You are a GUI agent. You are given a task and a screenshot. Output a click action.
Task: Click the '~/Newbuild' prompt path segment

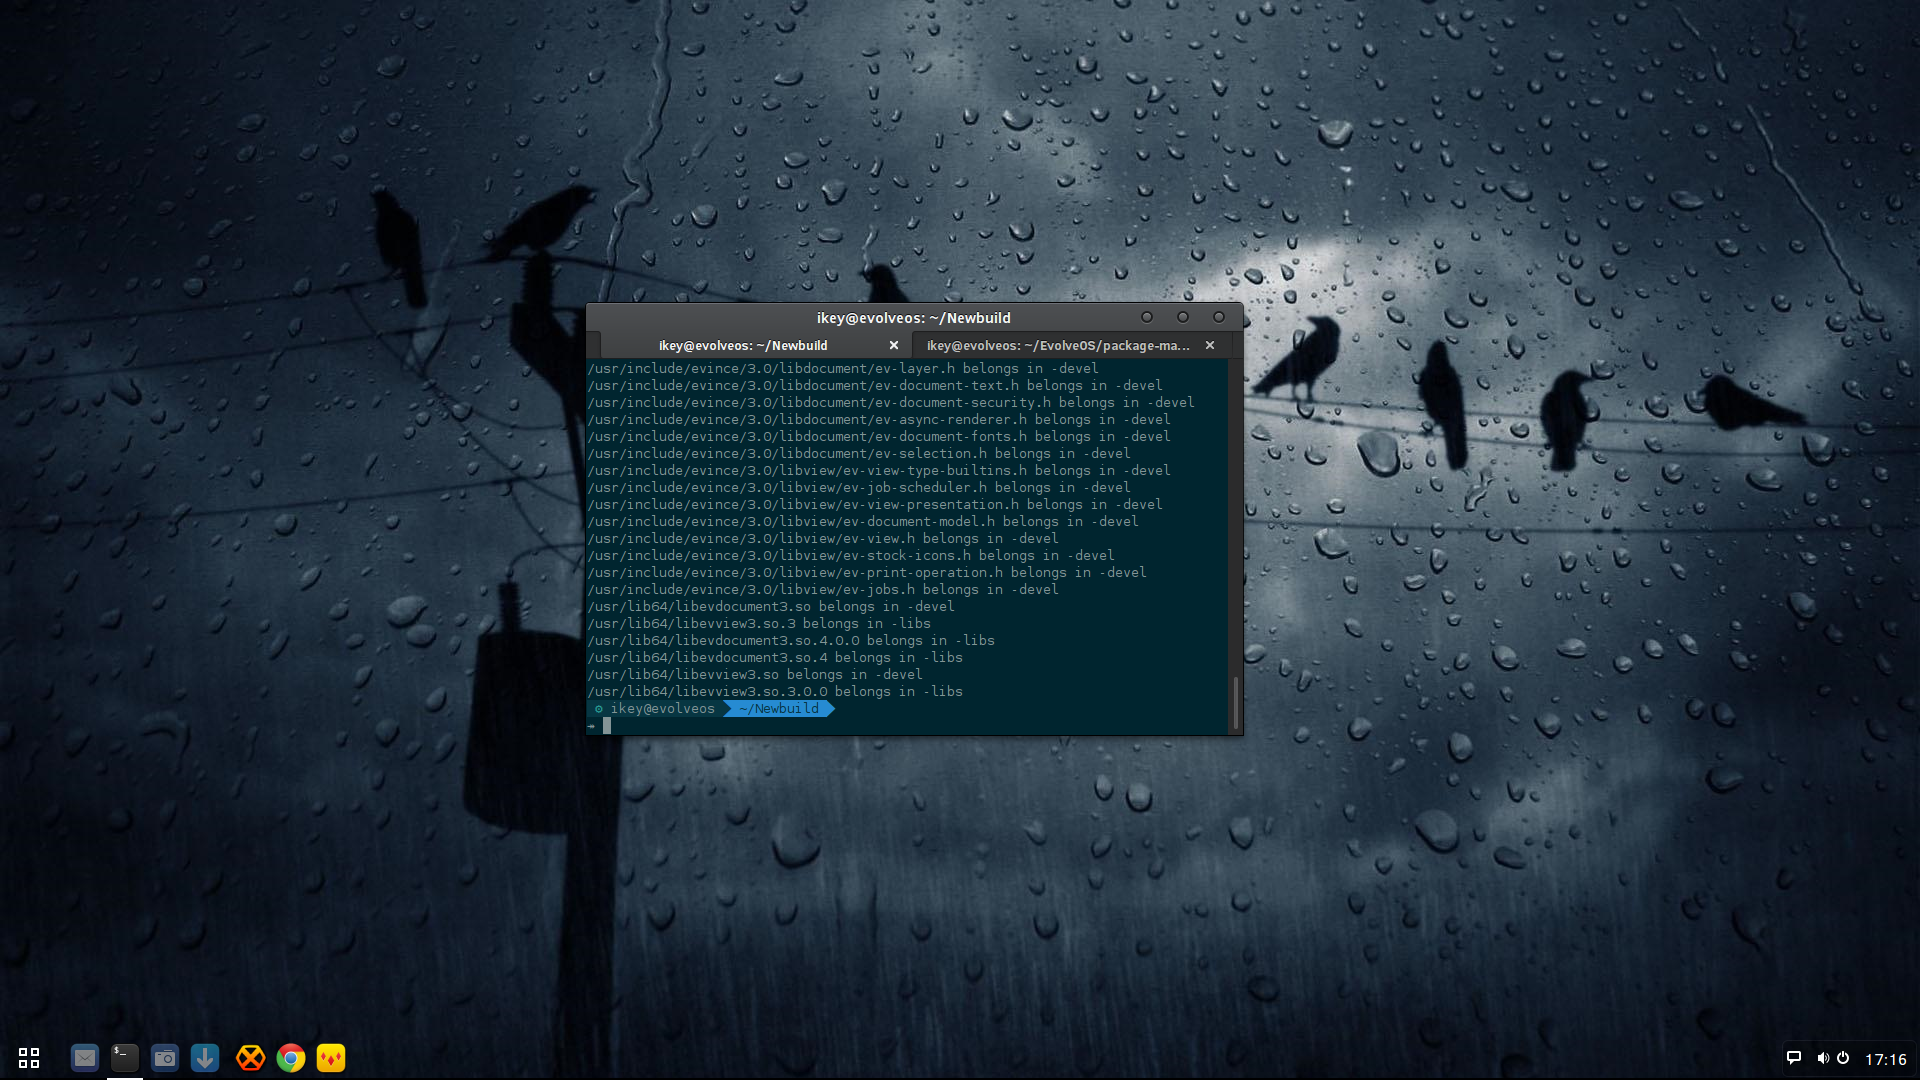[x=779, y=709]
